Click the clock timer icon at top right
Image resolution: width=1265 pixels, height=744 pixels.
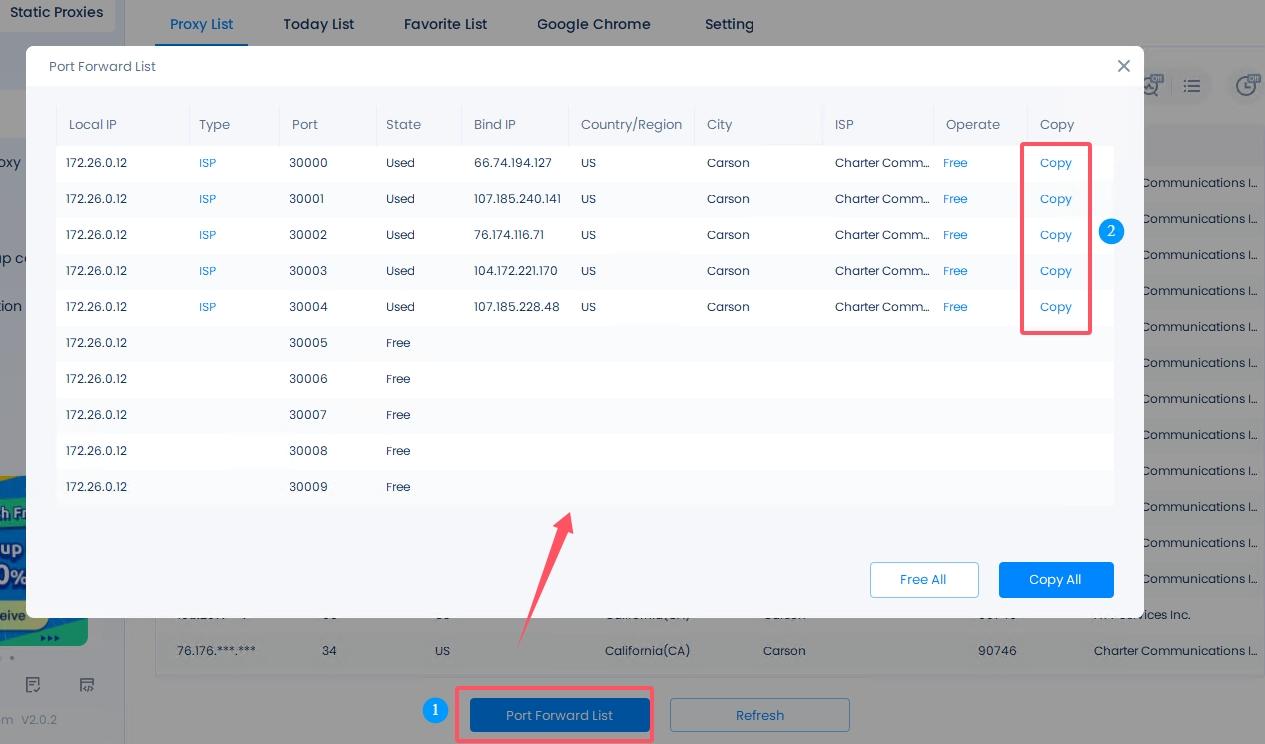(x=1246, y=87)
